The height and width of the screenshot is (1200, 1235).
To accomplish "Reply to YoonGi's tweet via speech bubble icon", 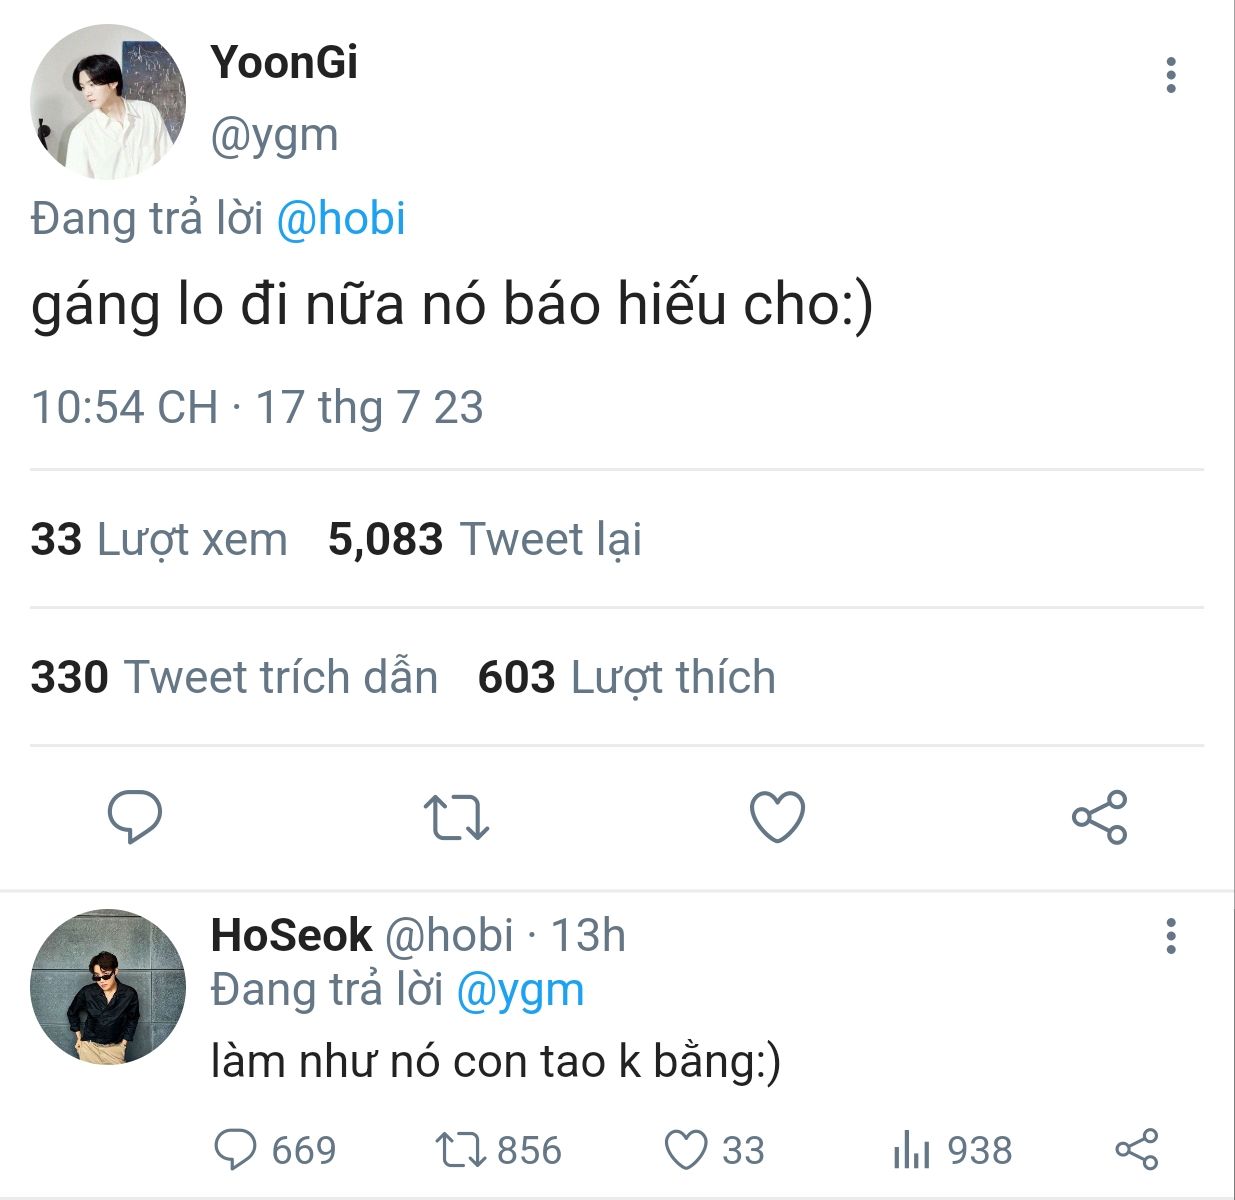I will (x=135, y=817).
